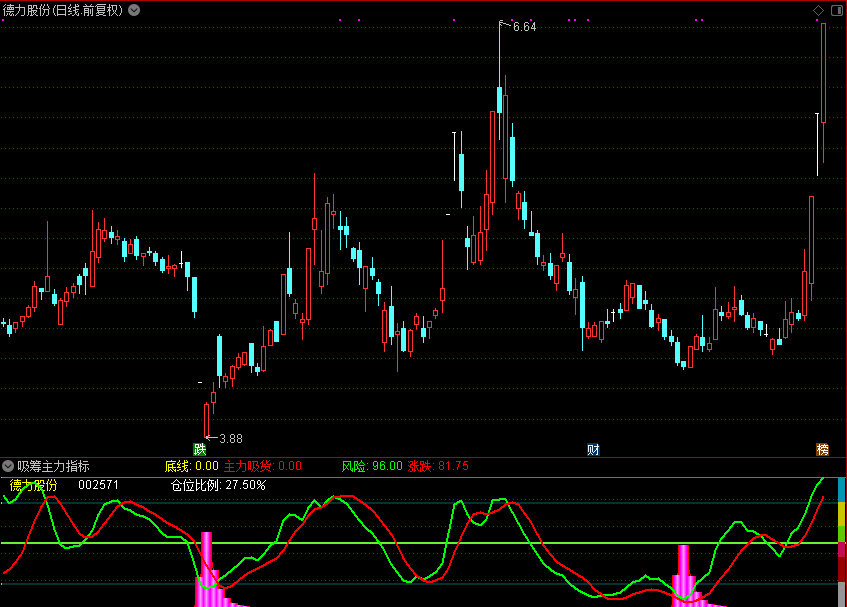Image resolution: width=847 pixels, height=607 pixels.
Task: Click the yellow 德力股份 label in indicator panel
Action: [x=33, y=485]
